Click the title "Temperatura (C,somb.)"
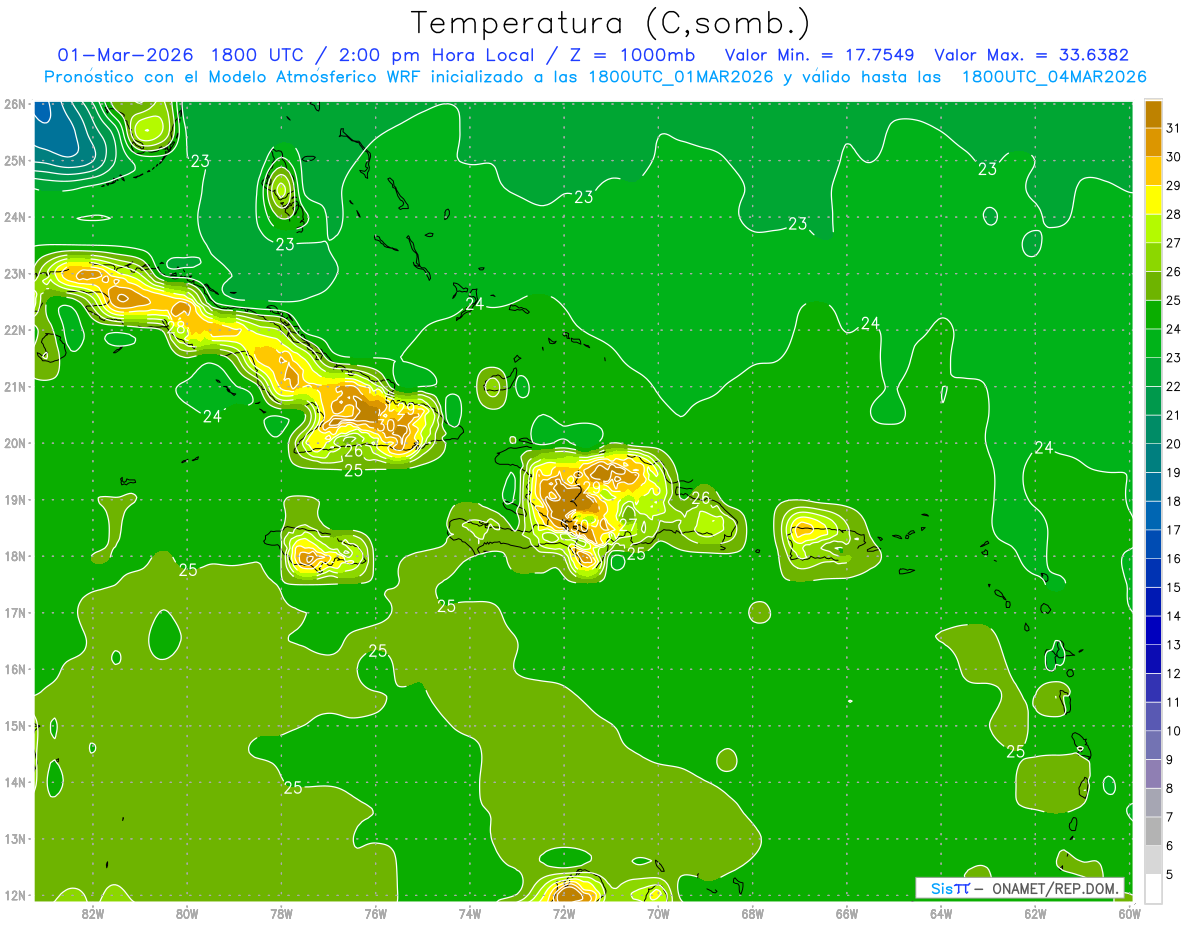 [x=611, y=23]
